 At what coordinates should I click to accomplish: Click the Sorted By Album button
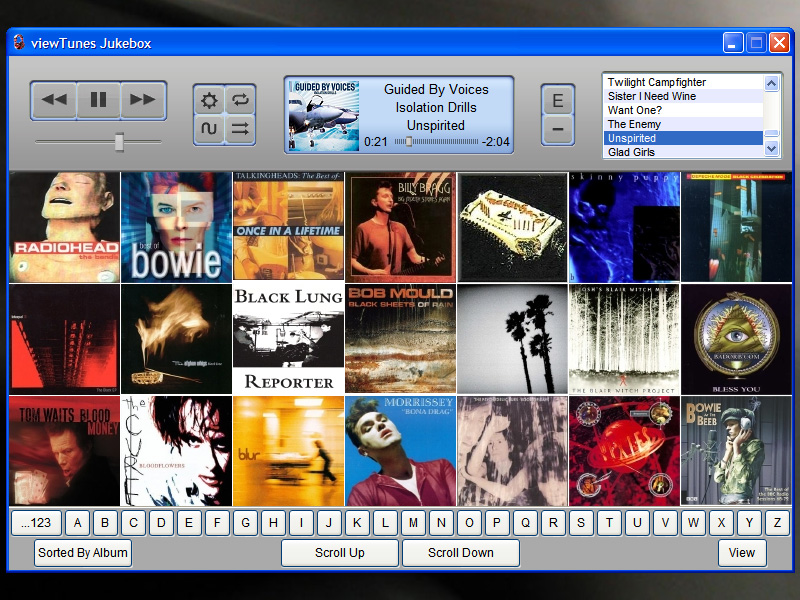[x=83, y=553]
